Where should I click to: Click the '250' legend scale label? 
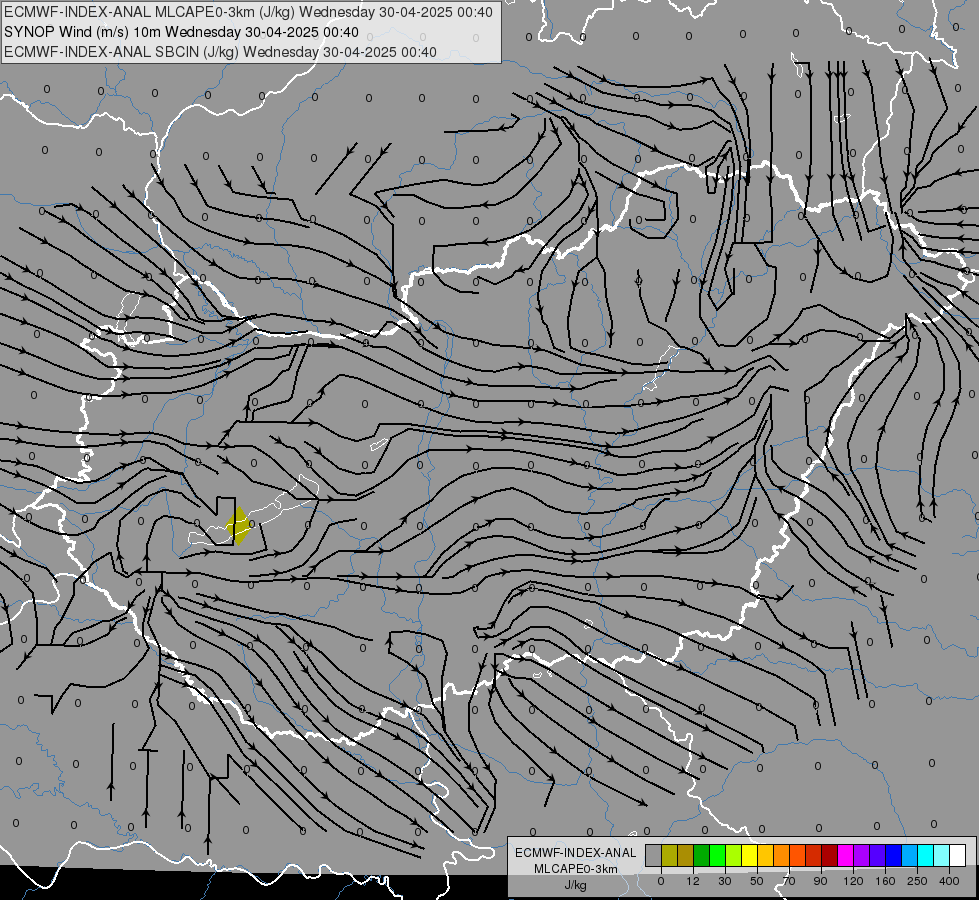pos(917,881)
